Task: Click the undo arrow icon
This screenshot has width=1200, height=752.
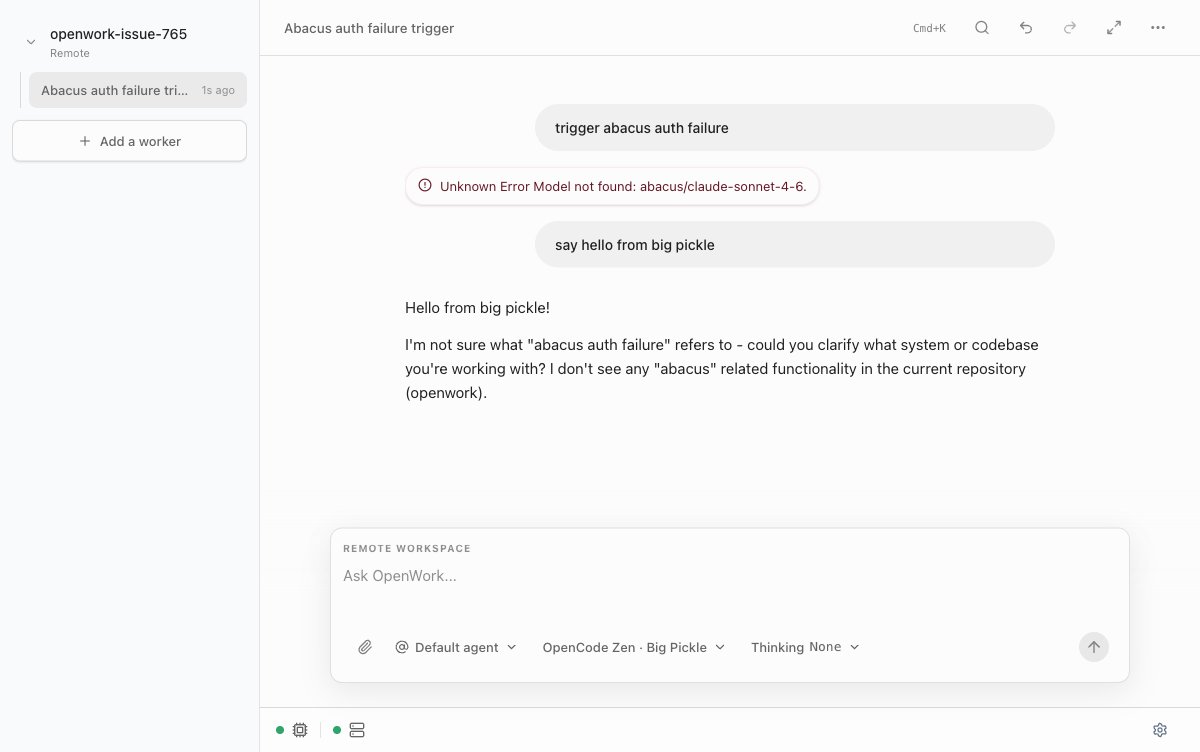Action: (x=1026, y=28)
